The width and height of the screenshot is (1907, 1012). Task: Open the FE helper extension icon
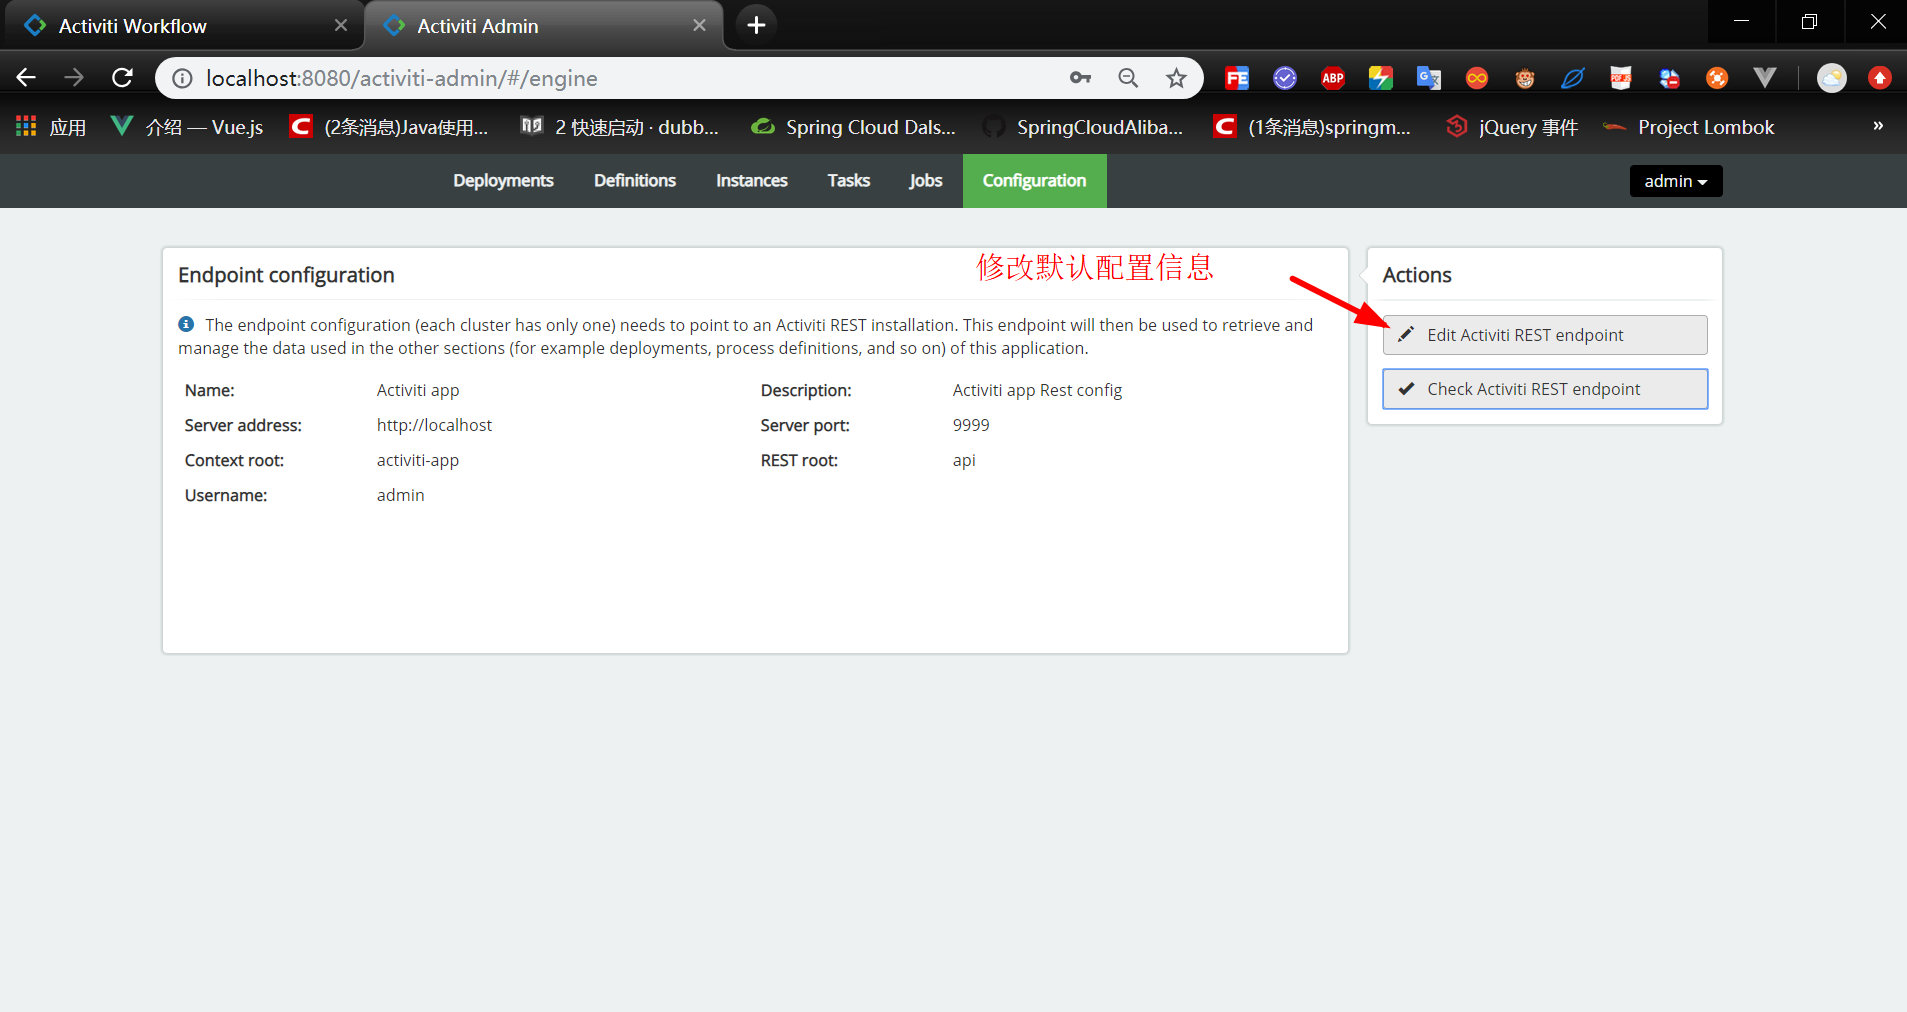(1237, 78)
